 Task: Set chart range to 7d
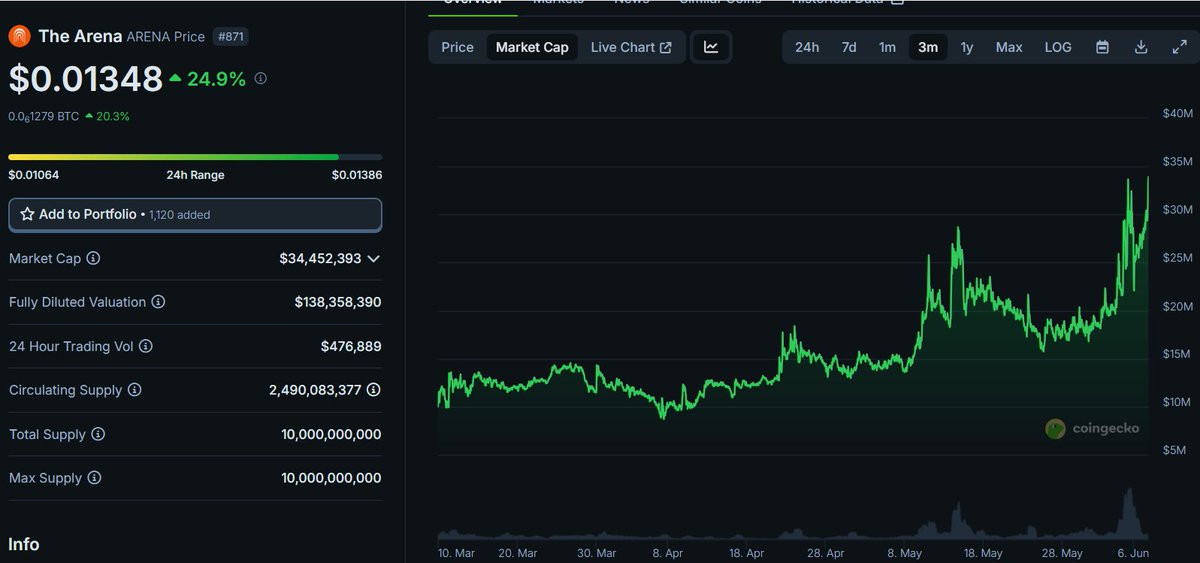click(x=849, y=47)
